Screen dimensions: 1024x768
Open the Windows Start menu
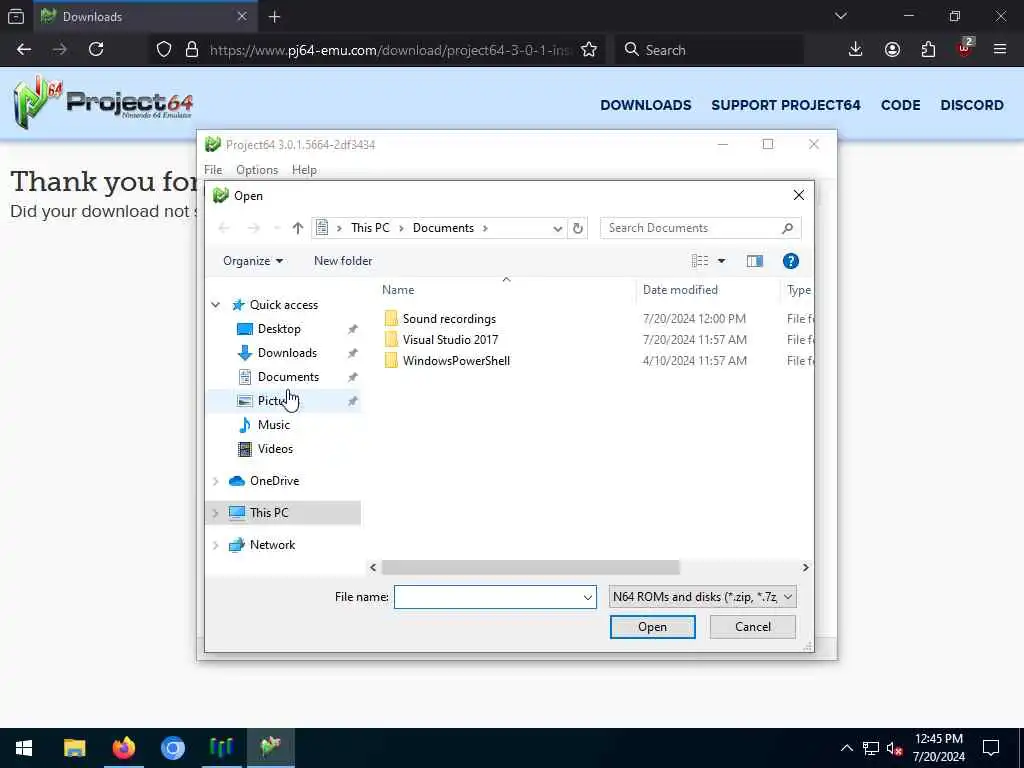[x=24, y=748]
